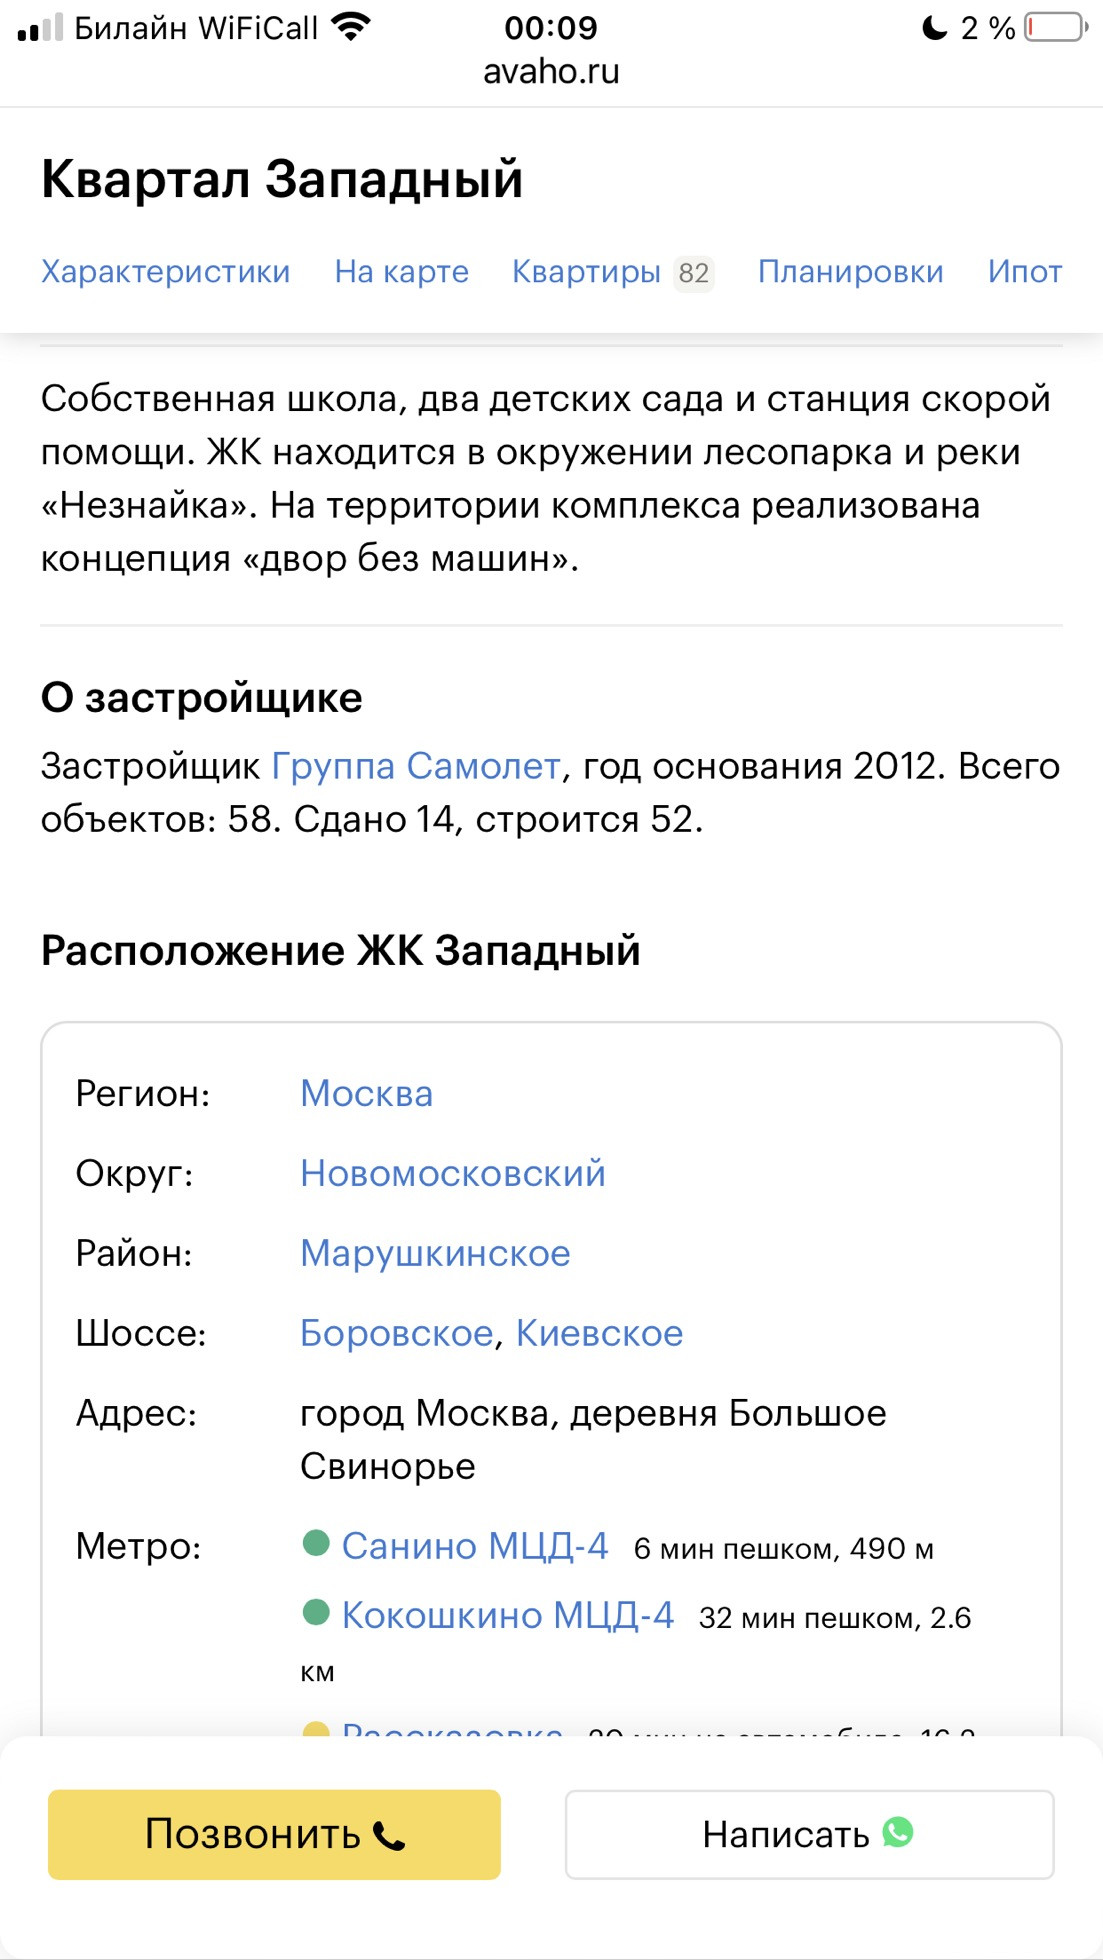Follow the Москва region link
This screenshot has width=1103, height=1960.
tap(366, 1094)
